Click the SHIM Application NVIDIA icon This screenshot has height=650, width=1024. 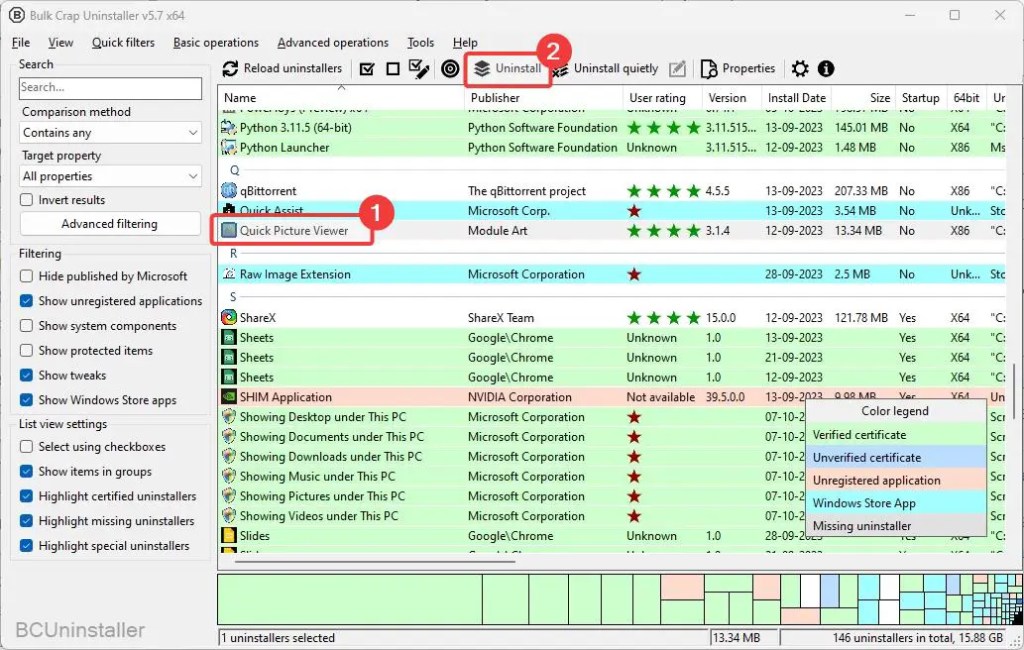pos(229,397)
